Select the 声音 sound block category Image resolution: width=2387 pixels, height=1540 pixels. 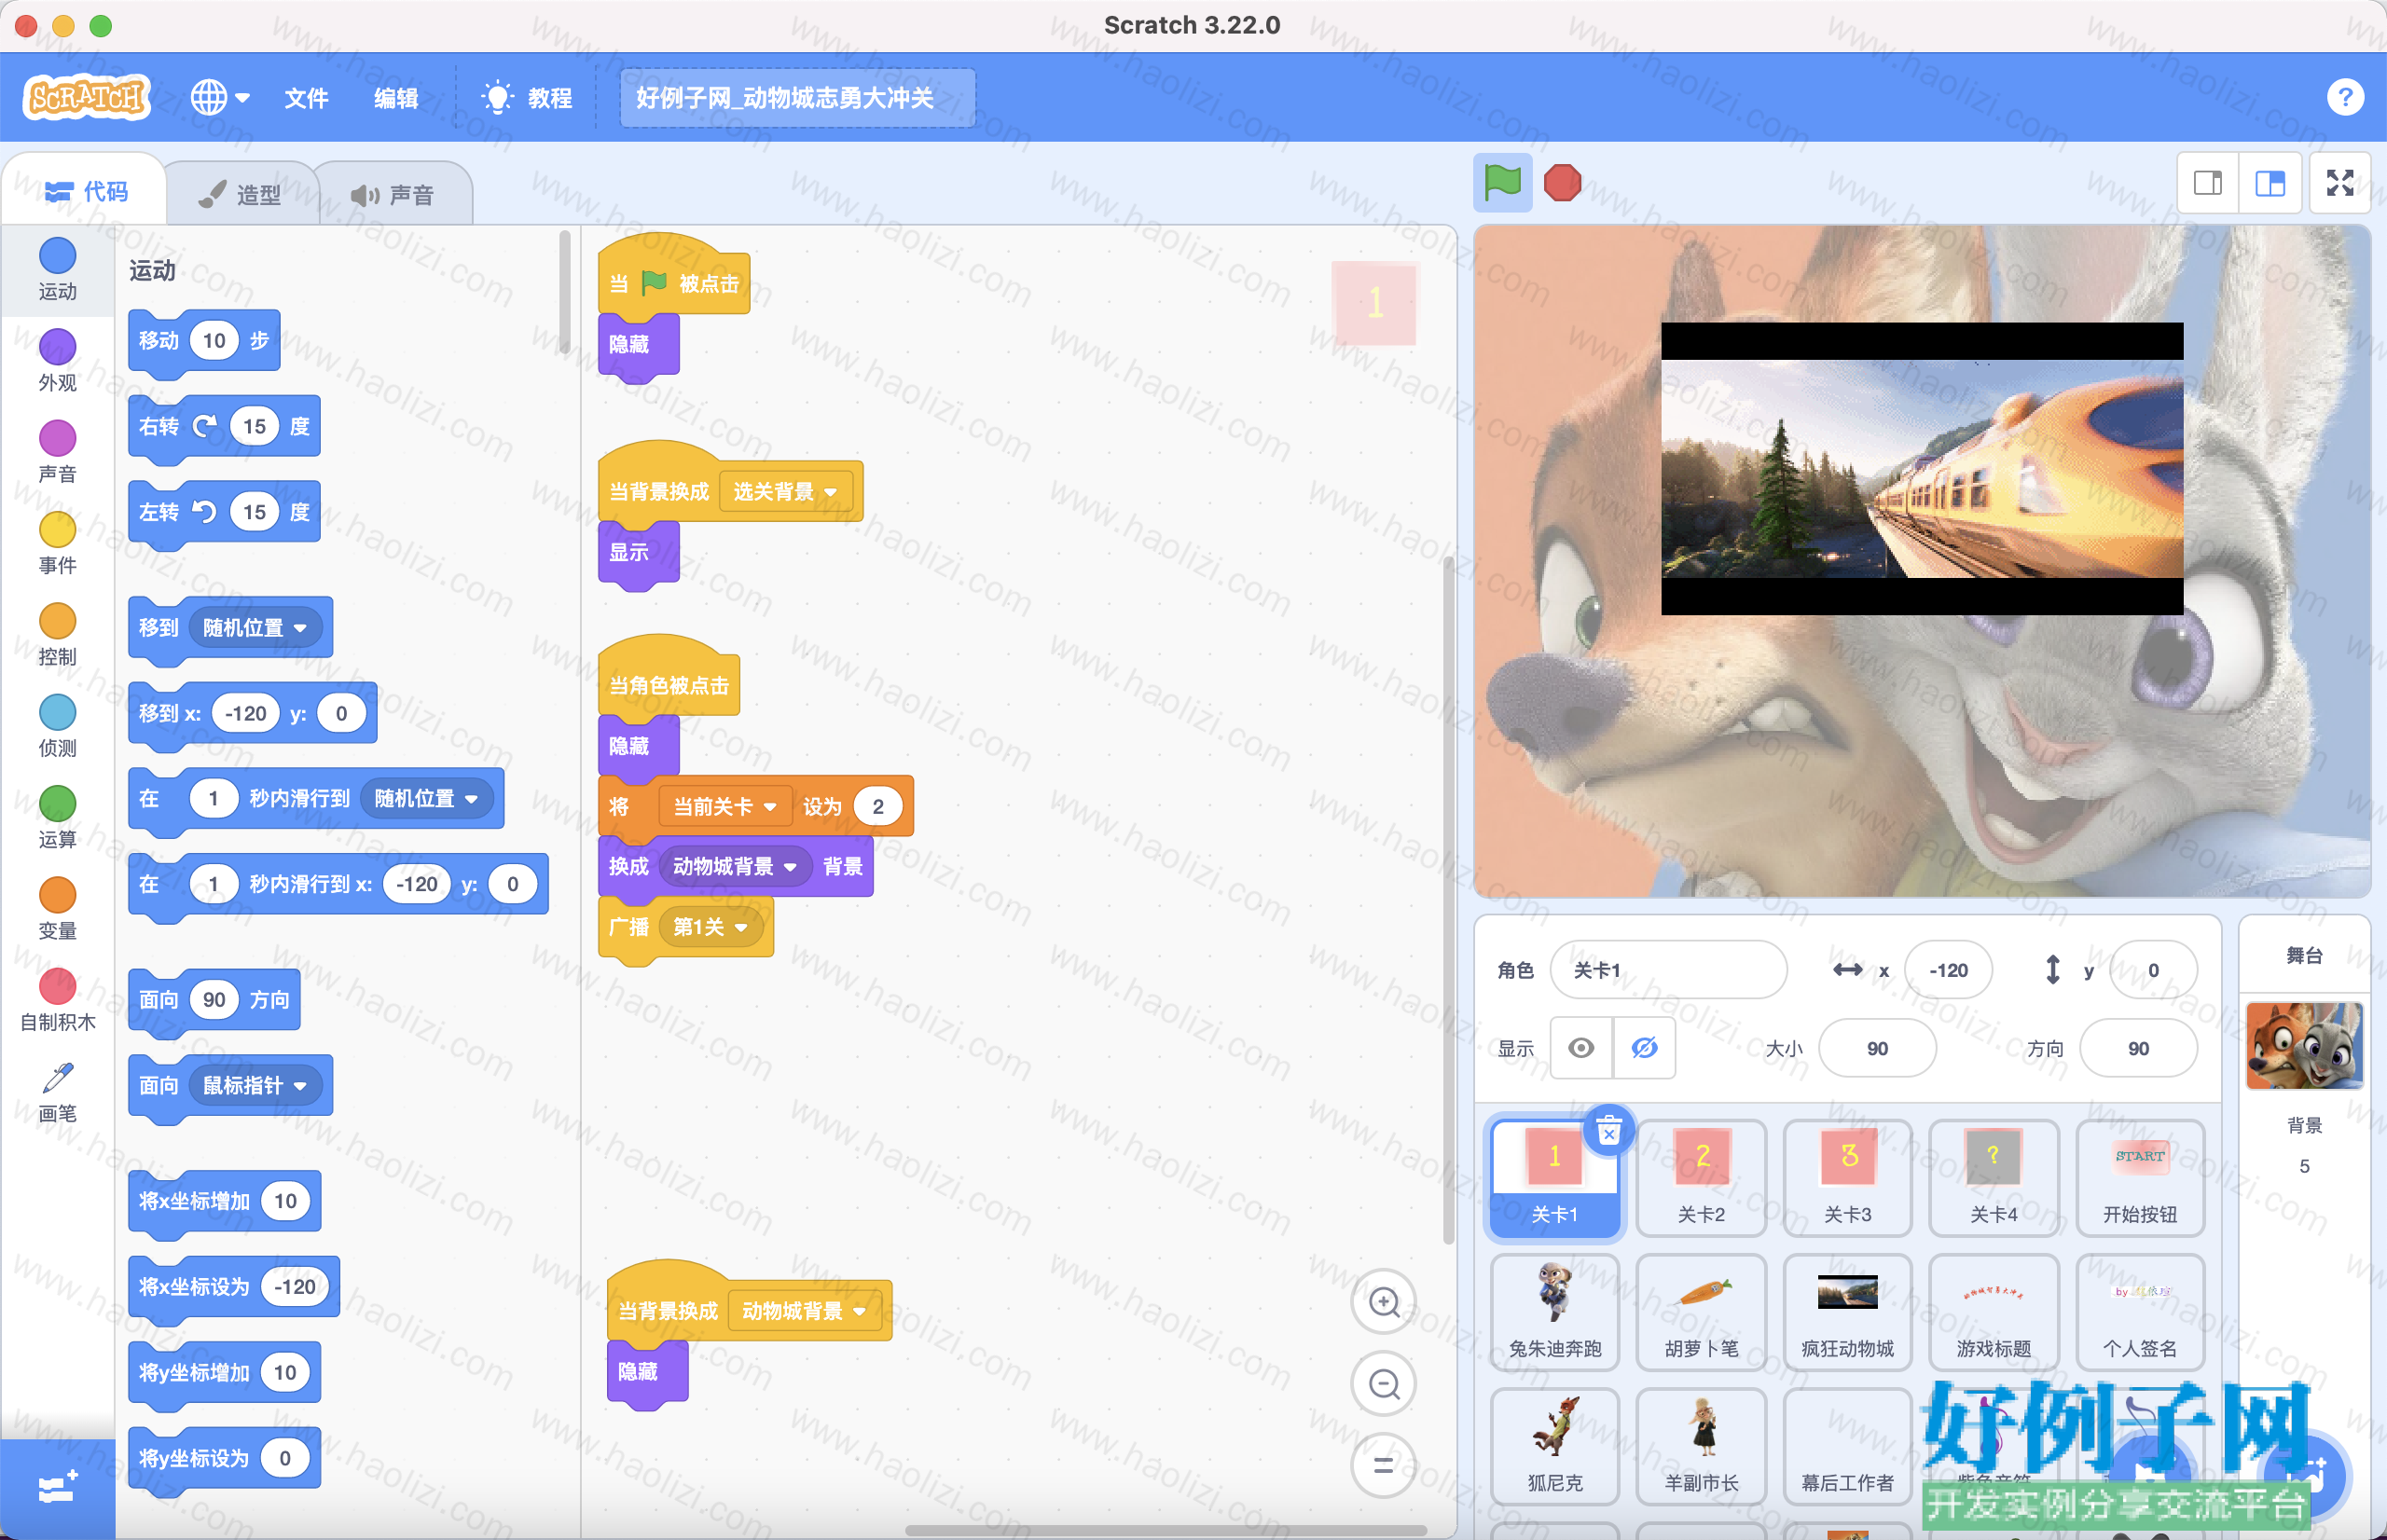pyautogui.click(x=58, y=452)
